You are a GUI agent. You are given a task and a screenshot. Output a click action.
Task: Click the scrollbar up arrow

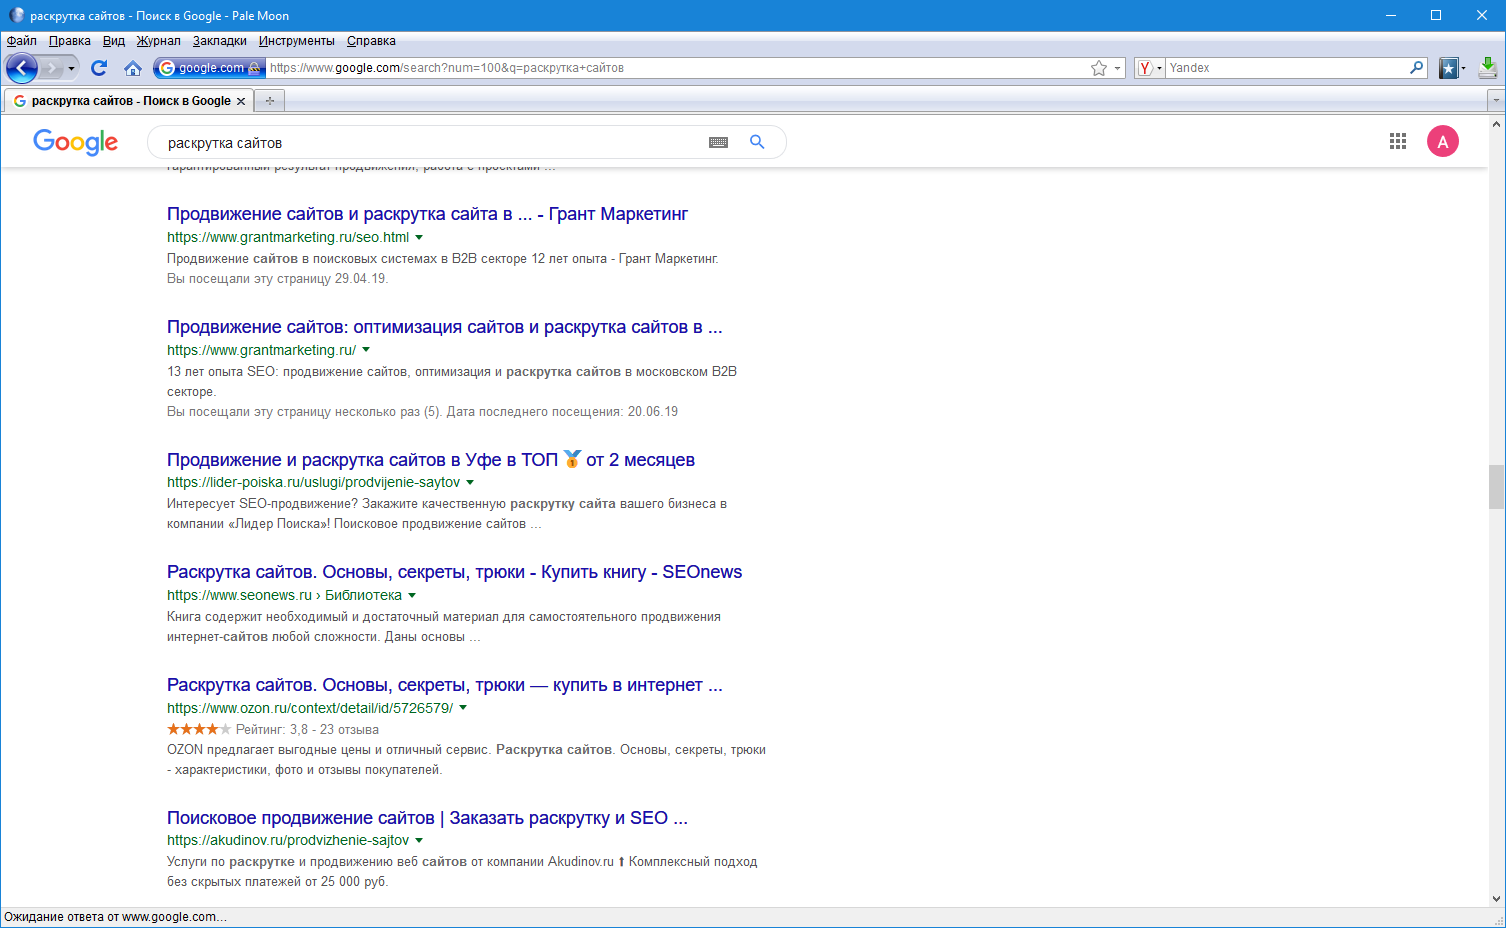[1496, 124]
